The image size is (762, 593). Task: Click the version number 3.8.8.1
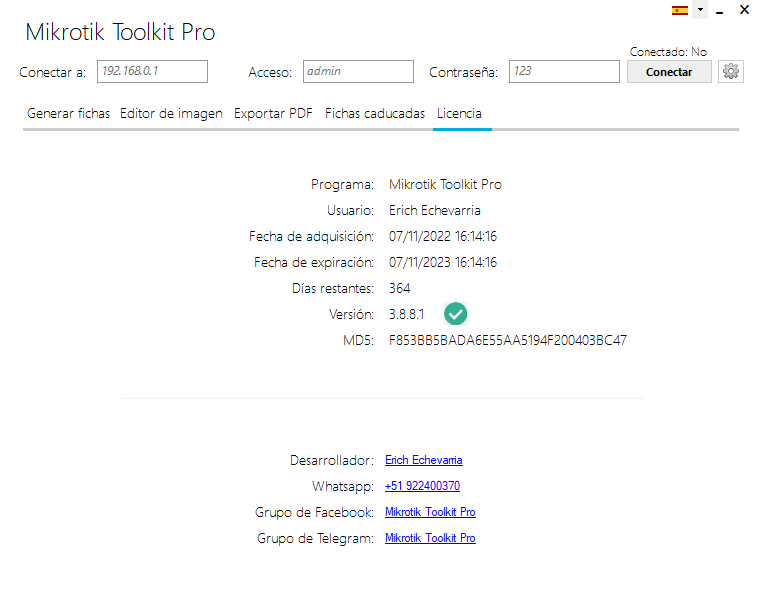(x=406, y=314)
